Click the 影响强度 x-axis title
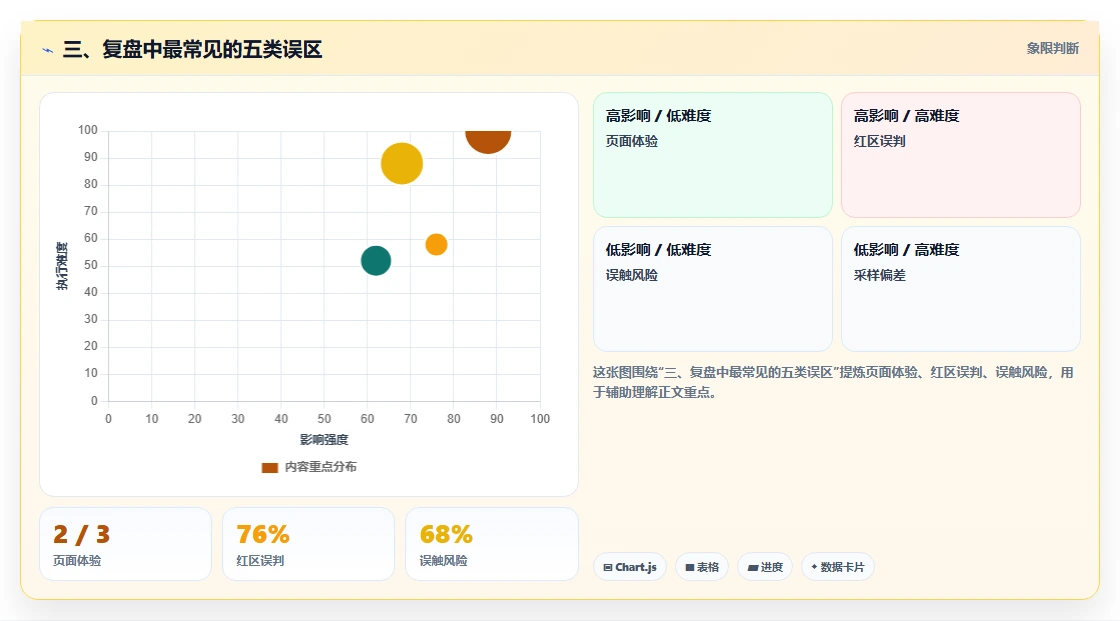Screen dimensions: 1120x621 (x=324, y=439)
